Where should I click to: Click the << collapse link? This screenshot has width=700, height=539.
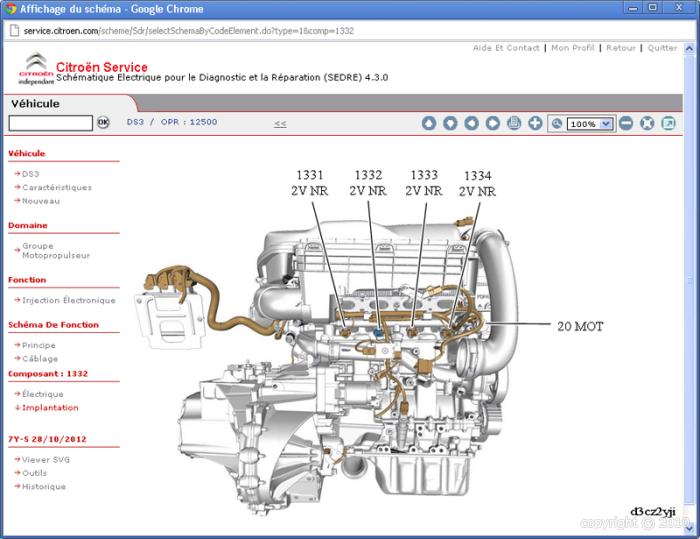coord(280,123)
